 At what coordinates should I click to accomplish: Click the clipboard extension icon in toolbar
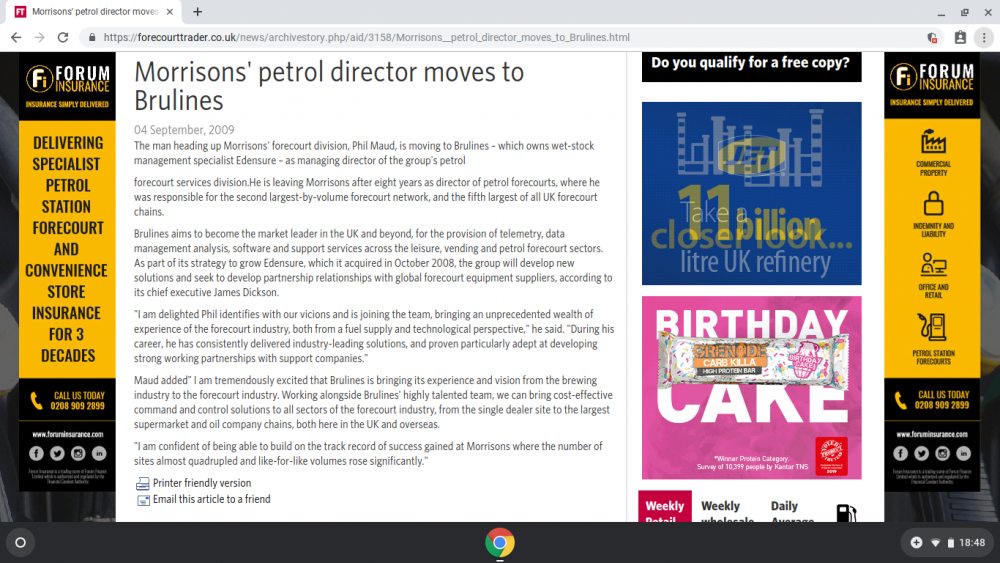[x=960, y=38]
